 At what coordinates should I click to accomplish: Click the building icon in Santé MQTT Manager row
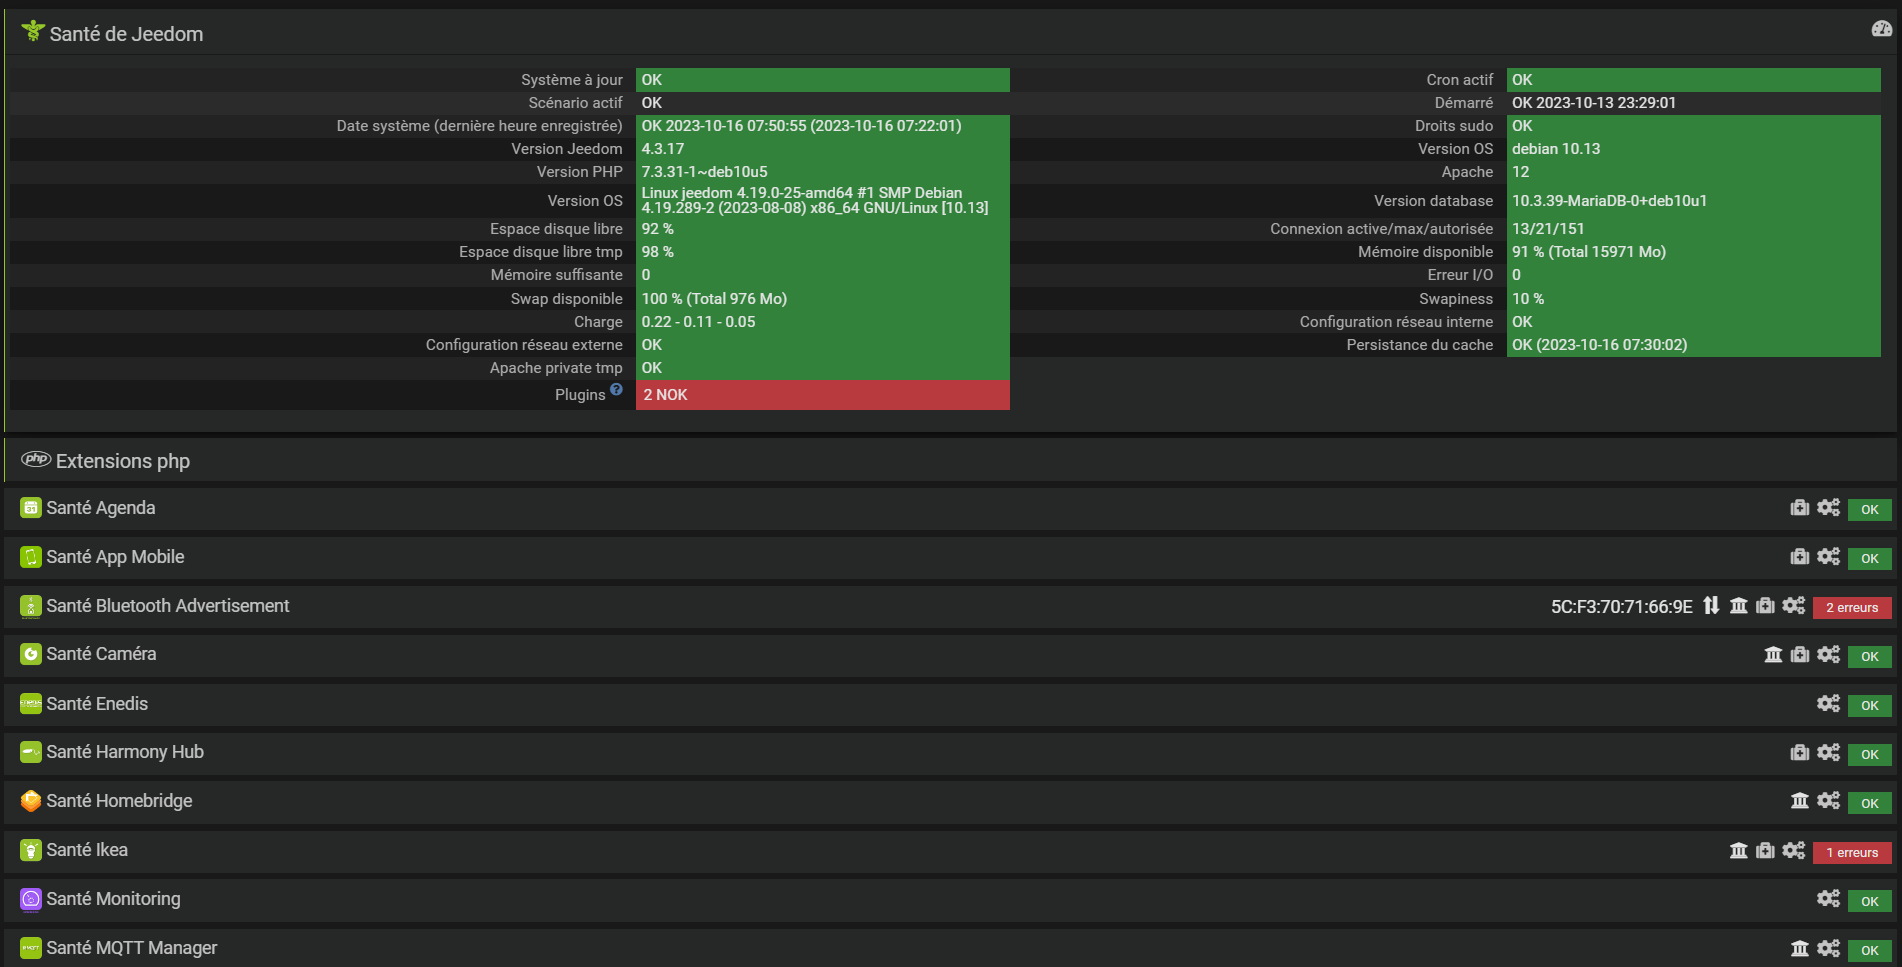click(1800, 949)
